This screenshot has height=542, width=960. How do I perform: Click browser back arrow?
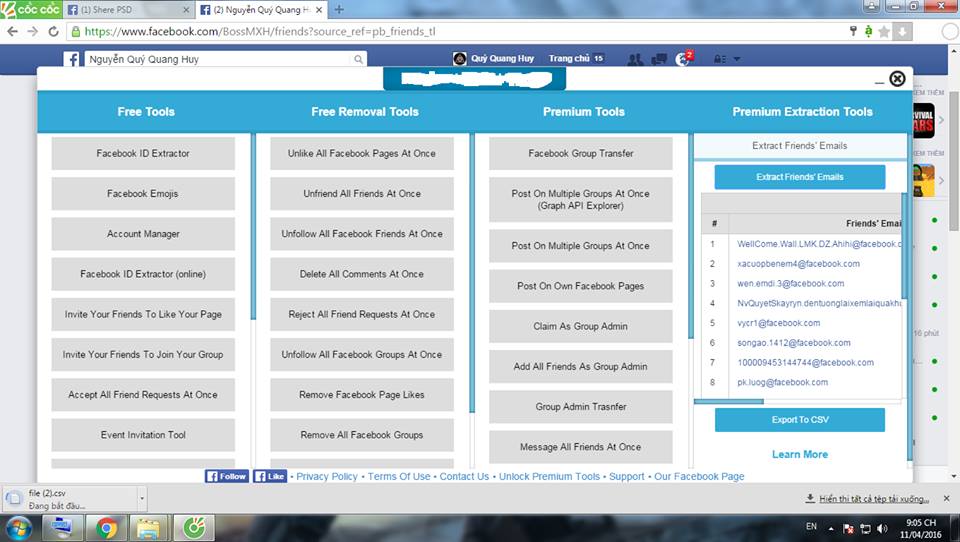pos(12,31)
